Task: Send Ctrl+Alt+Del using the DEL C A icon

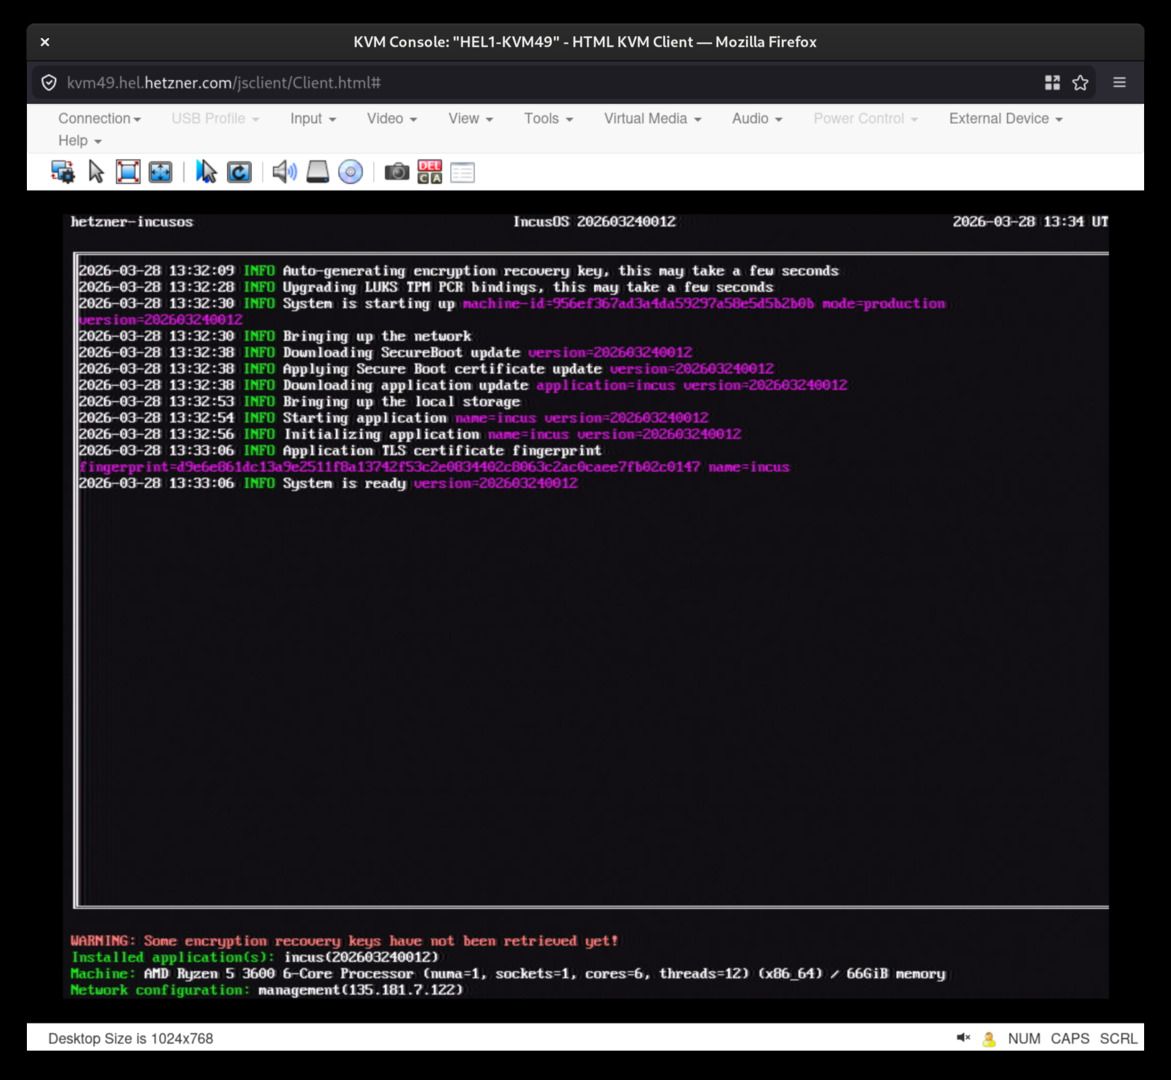Action: [x=429, y=171]
